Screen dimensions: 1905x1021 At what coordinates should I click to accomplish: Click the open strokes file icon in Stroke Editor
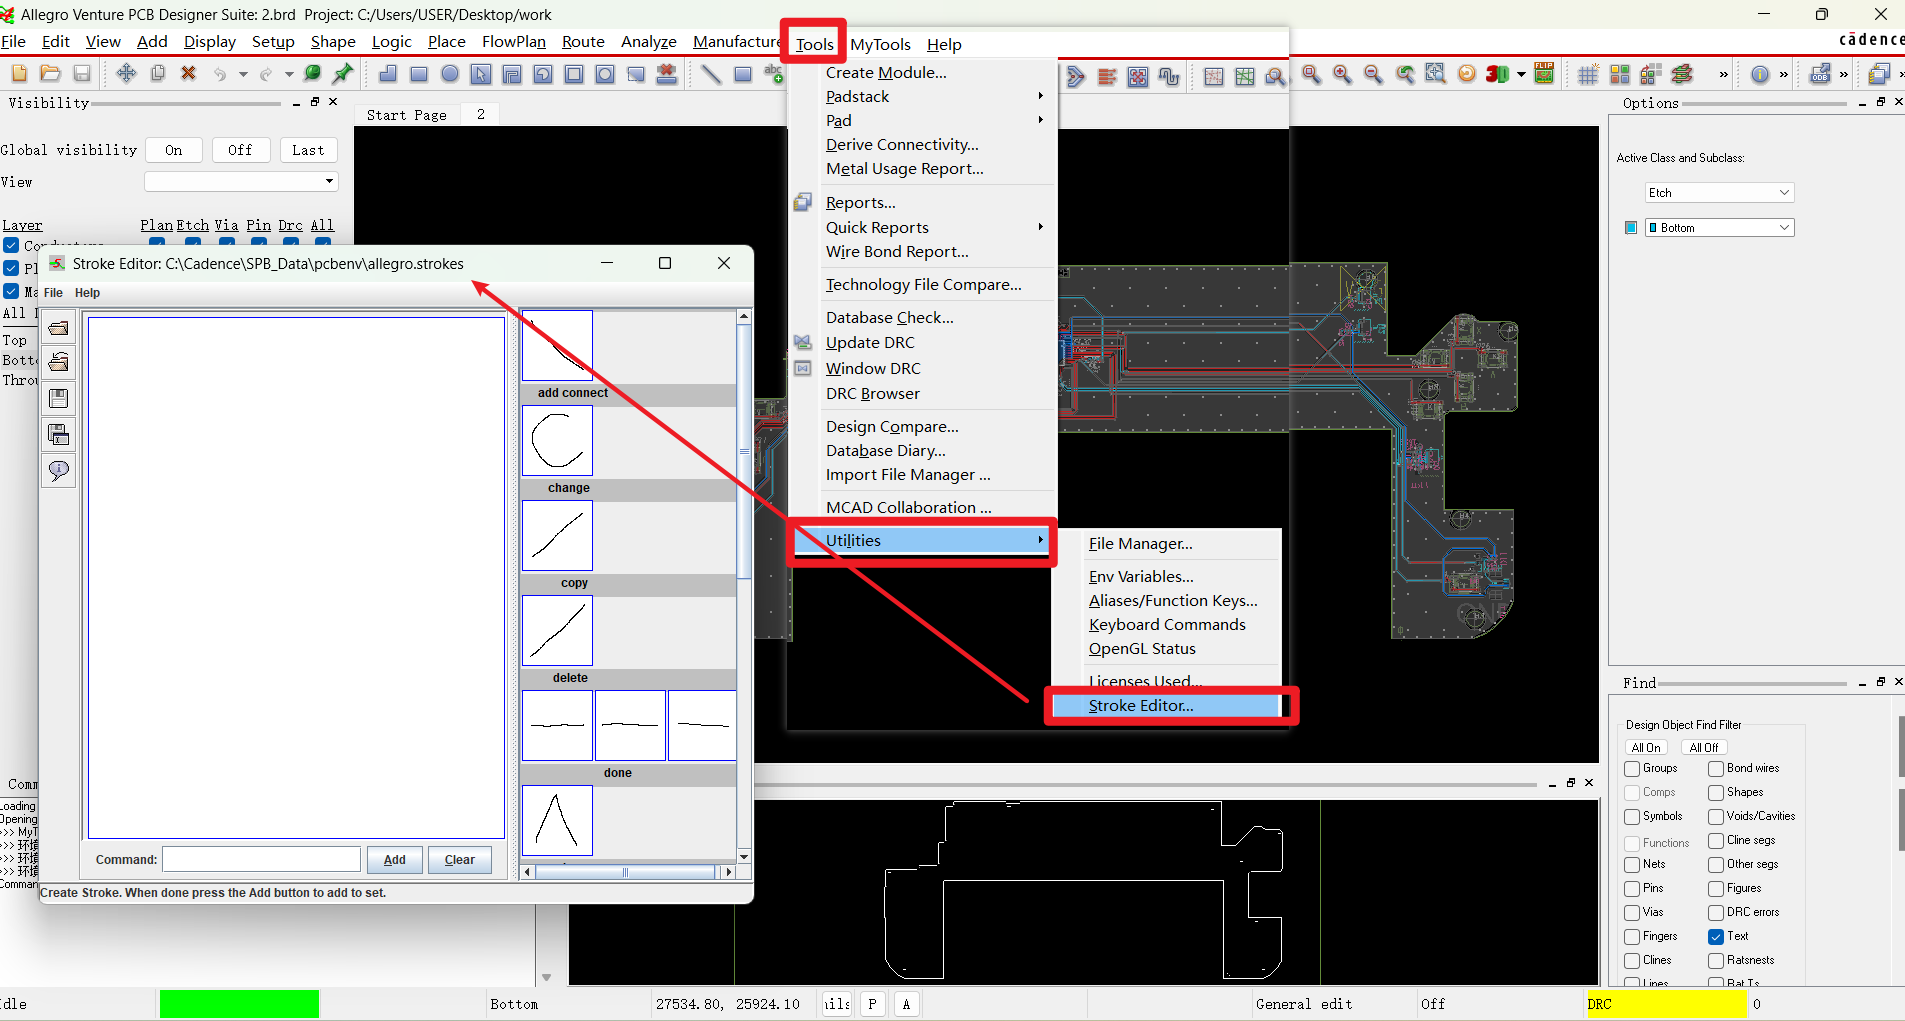click(59, 327)
